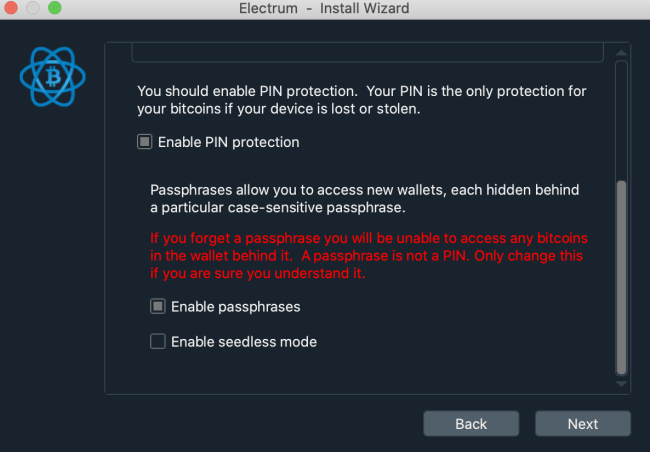Click the Electrum - Install Wizard title bar
This screenshot has height=452, width=650.
(324, 8)
